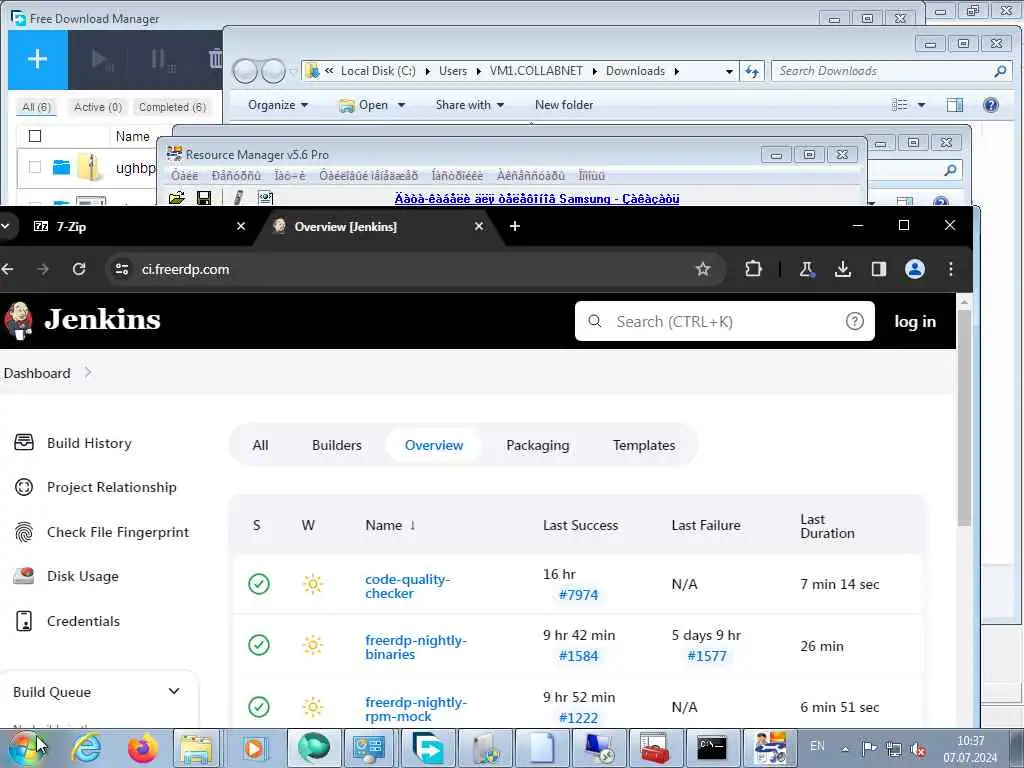Screen dimensions: 1024x768
Task: Open the blue folder icon in ughbp row
Action: [x=61, y=167]
